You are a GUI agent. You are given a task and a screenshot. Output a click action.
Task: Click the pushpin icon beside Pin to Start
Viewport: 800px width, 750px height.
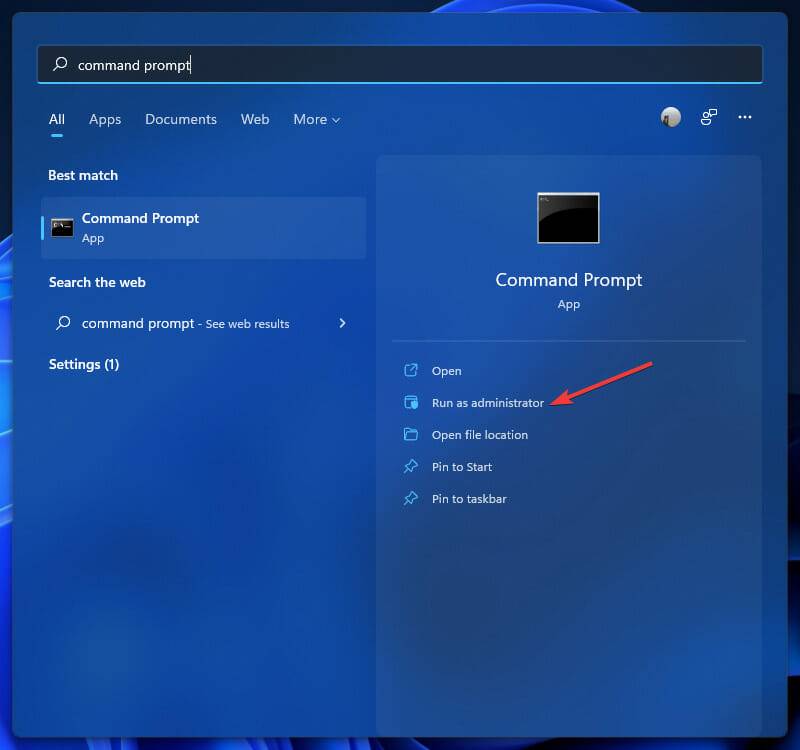[x=412, y=466]
